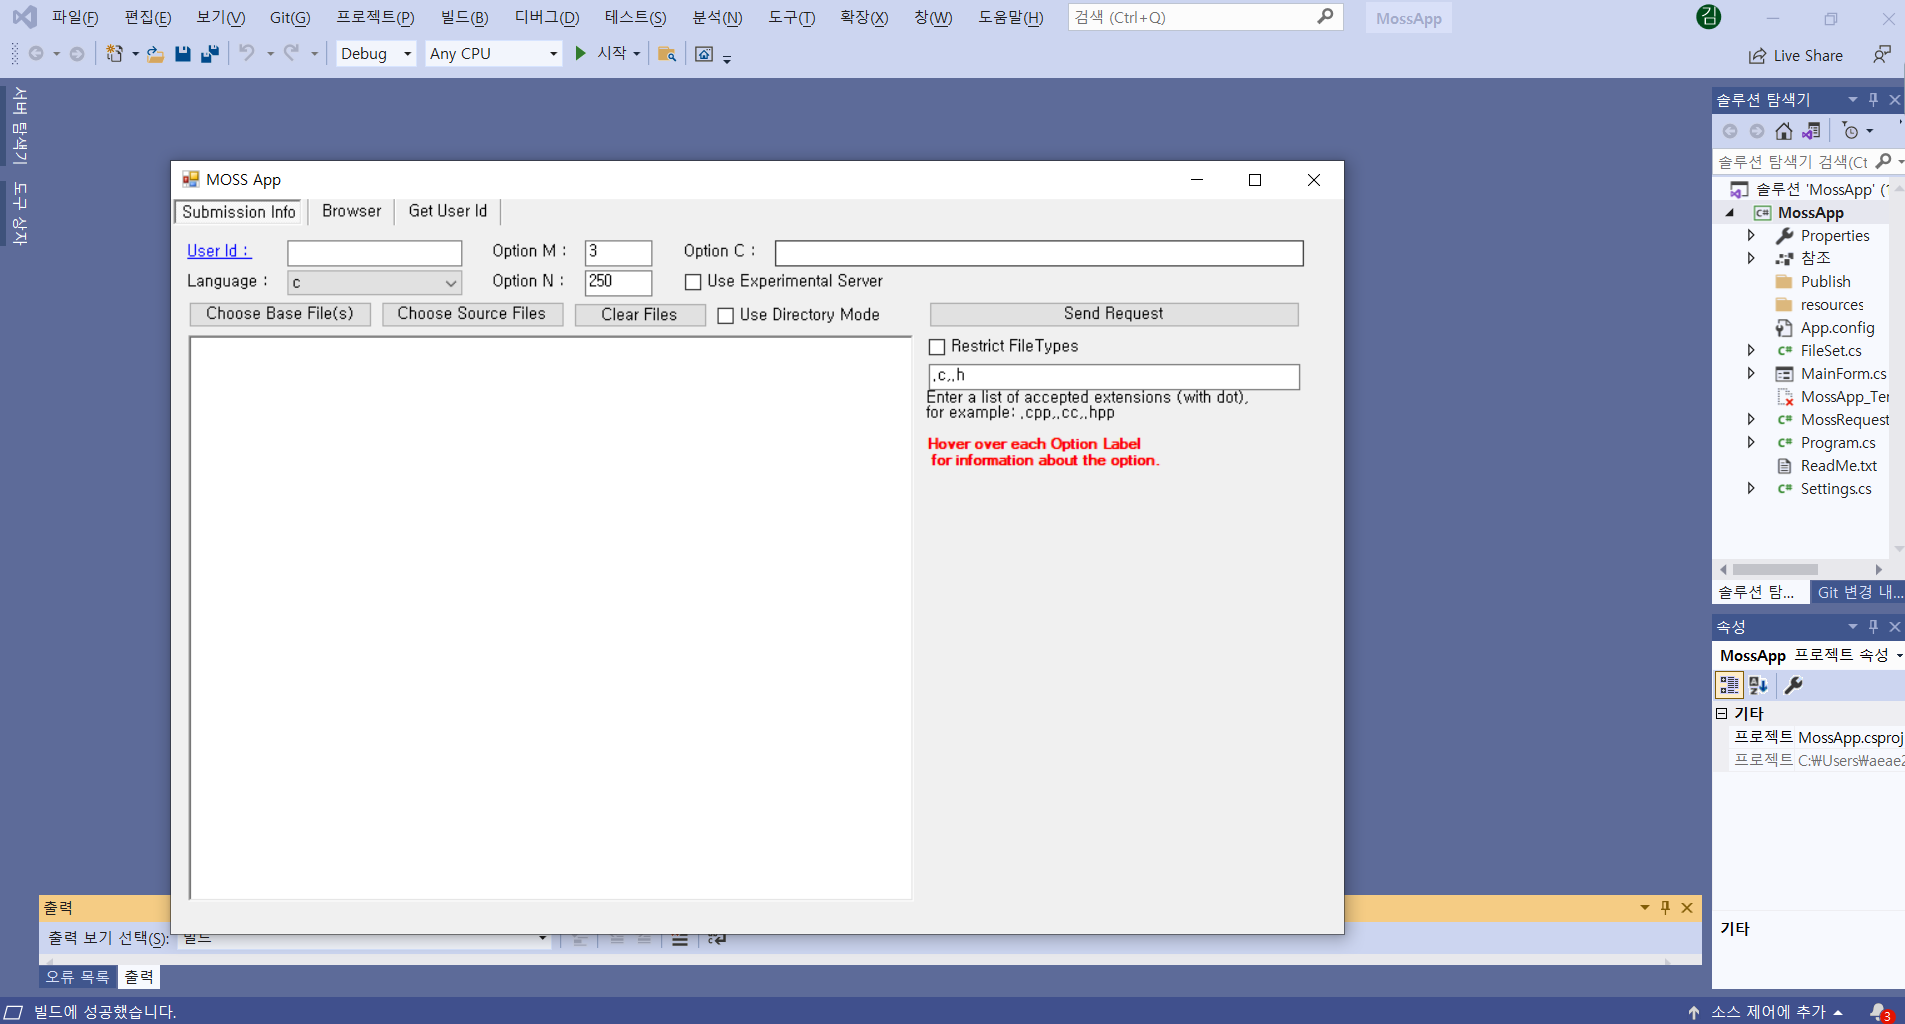Expand the Settings.cs tree node

point(1751,488)
